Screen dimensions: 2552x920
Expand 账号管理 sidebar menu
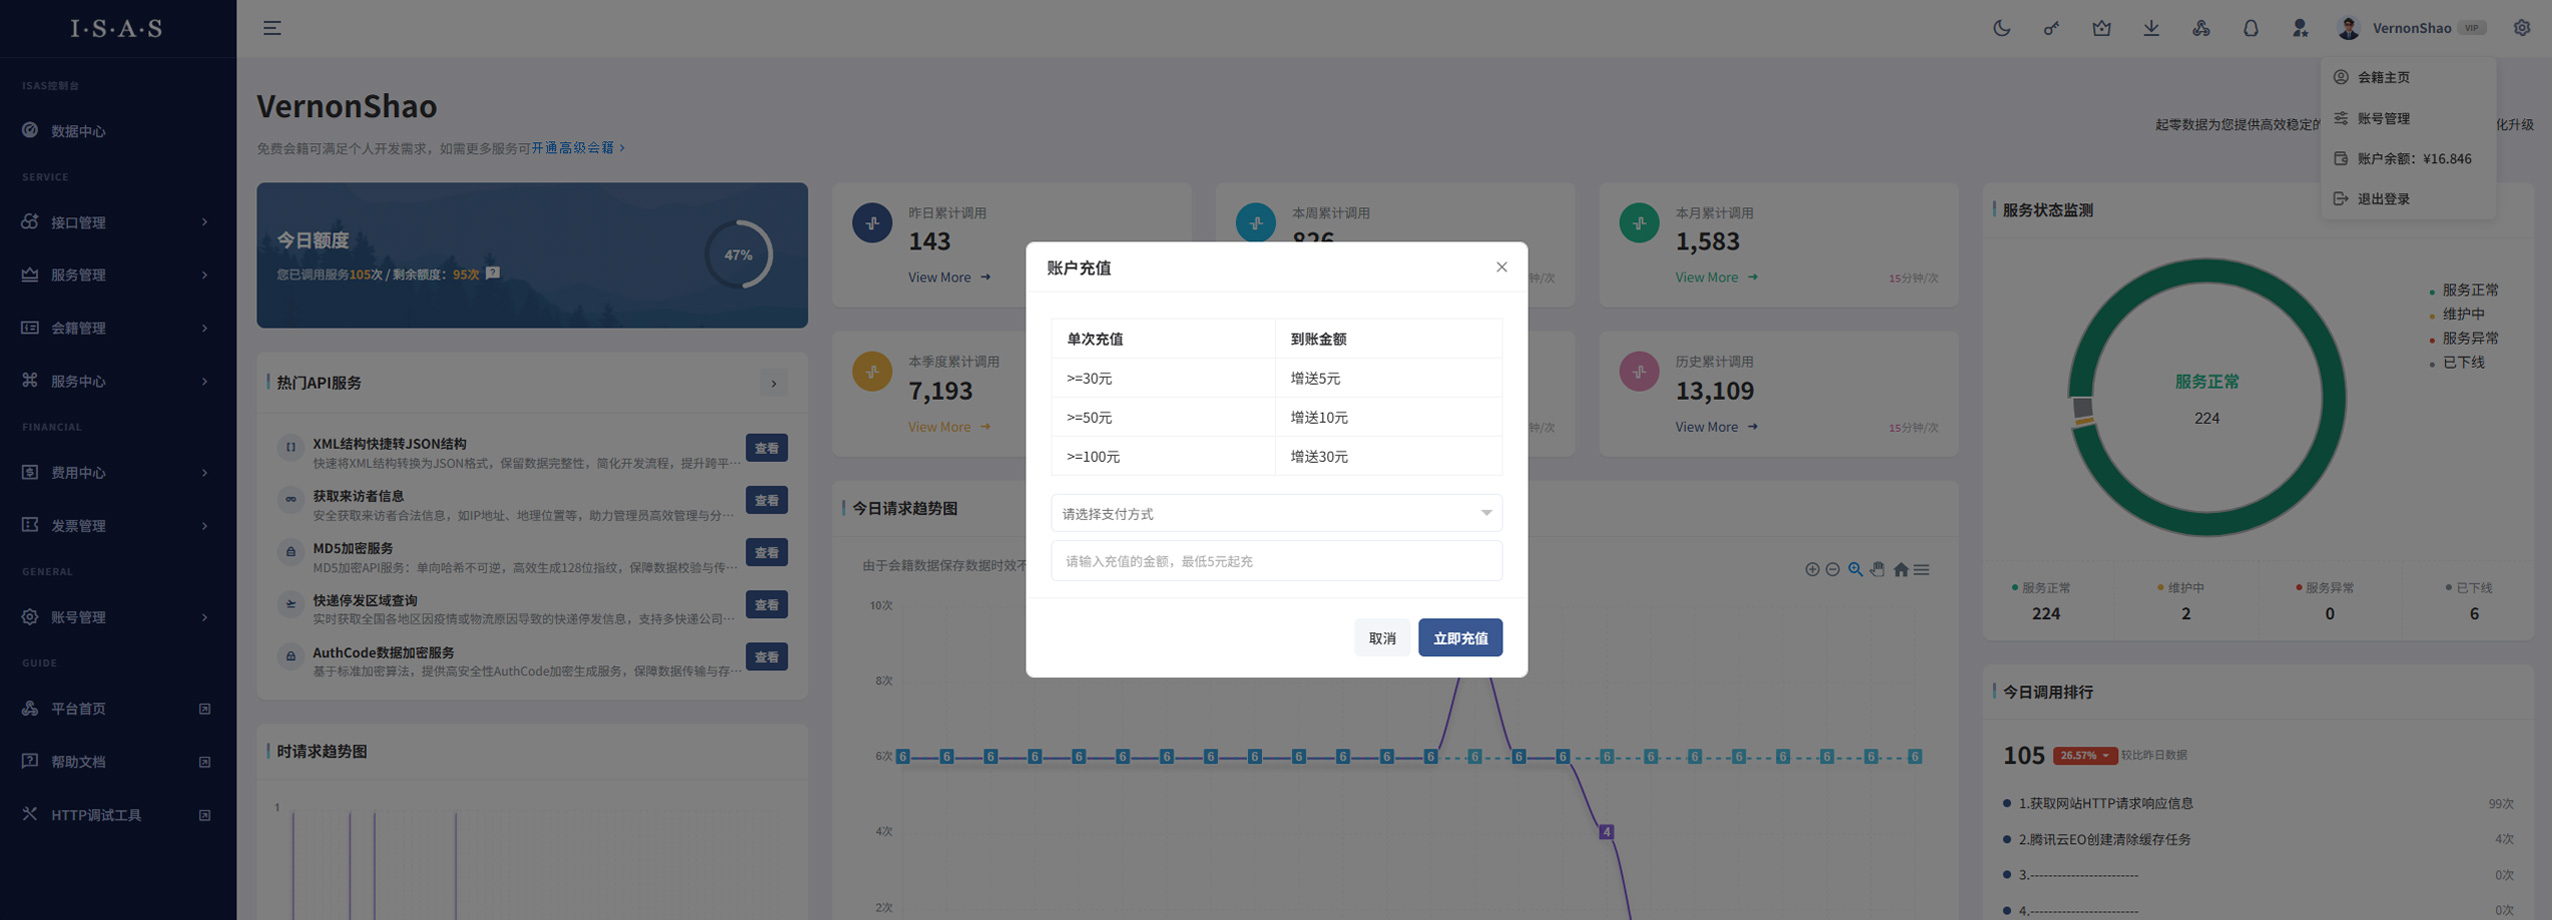point(118,617)
